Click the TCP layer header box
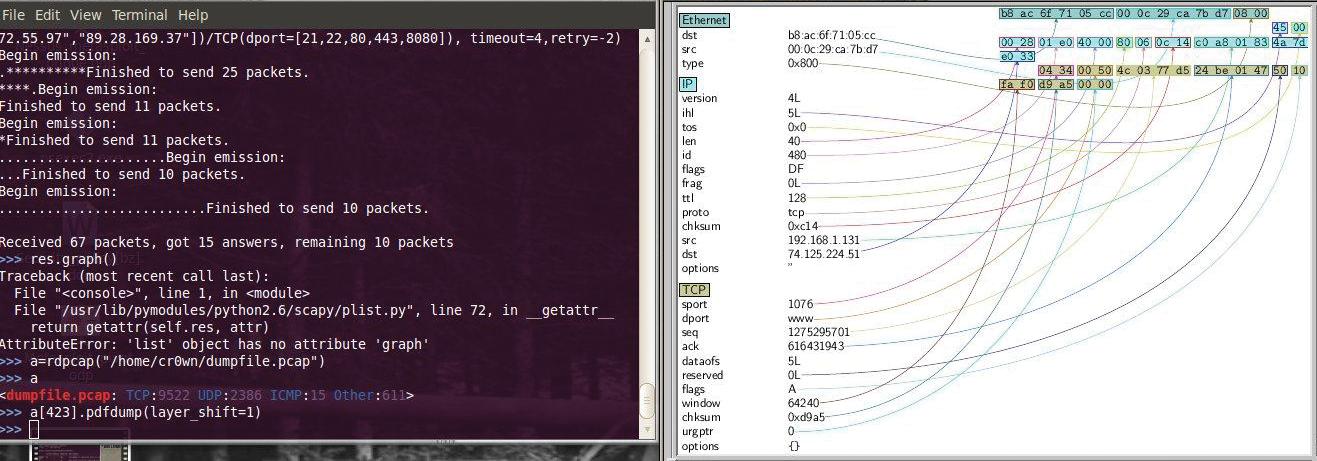This screenshot has width=1317, height=461. point(693,290)
